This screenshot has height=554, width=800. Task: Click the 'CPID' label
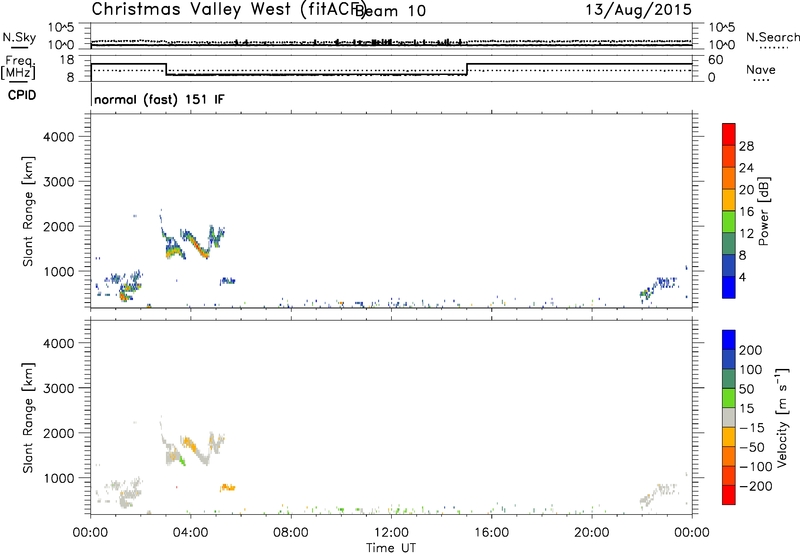pyautogui.click(x=22, y=95)
